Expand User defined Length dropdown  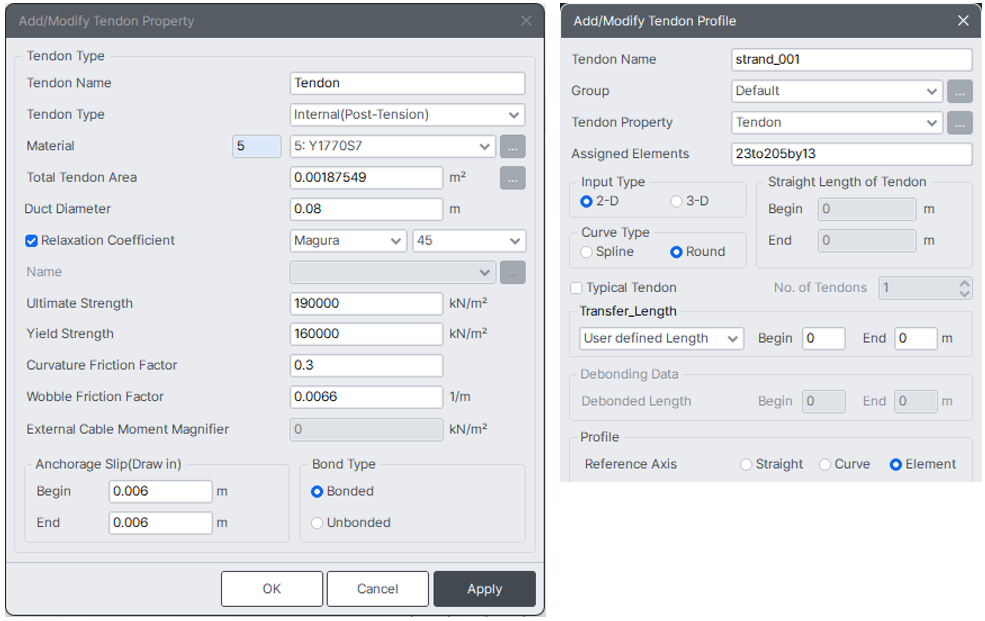[661, 338]
